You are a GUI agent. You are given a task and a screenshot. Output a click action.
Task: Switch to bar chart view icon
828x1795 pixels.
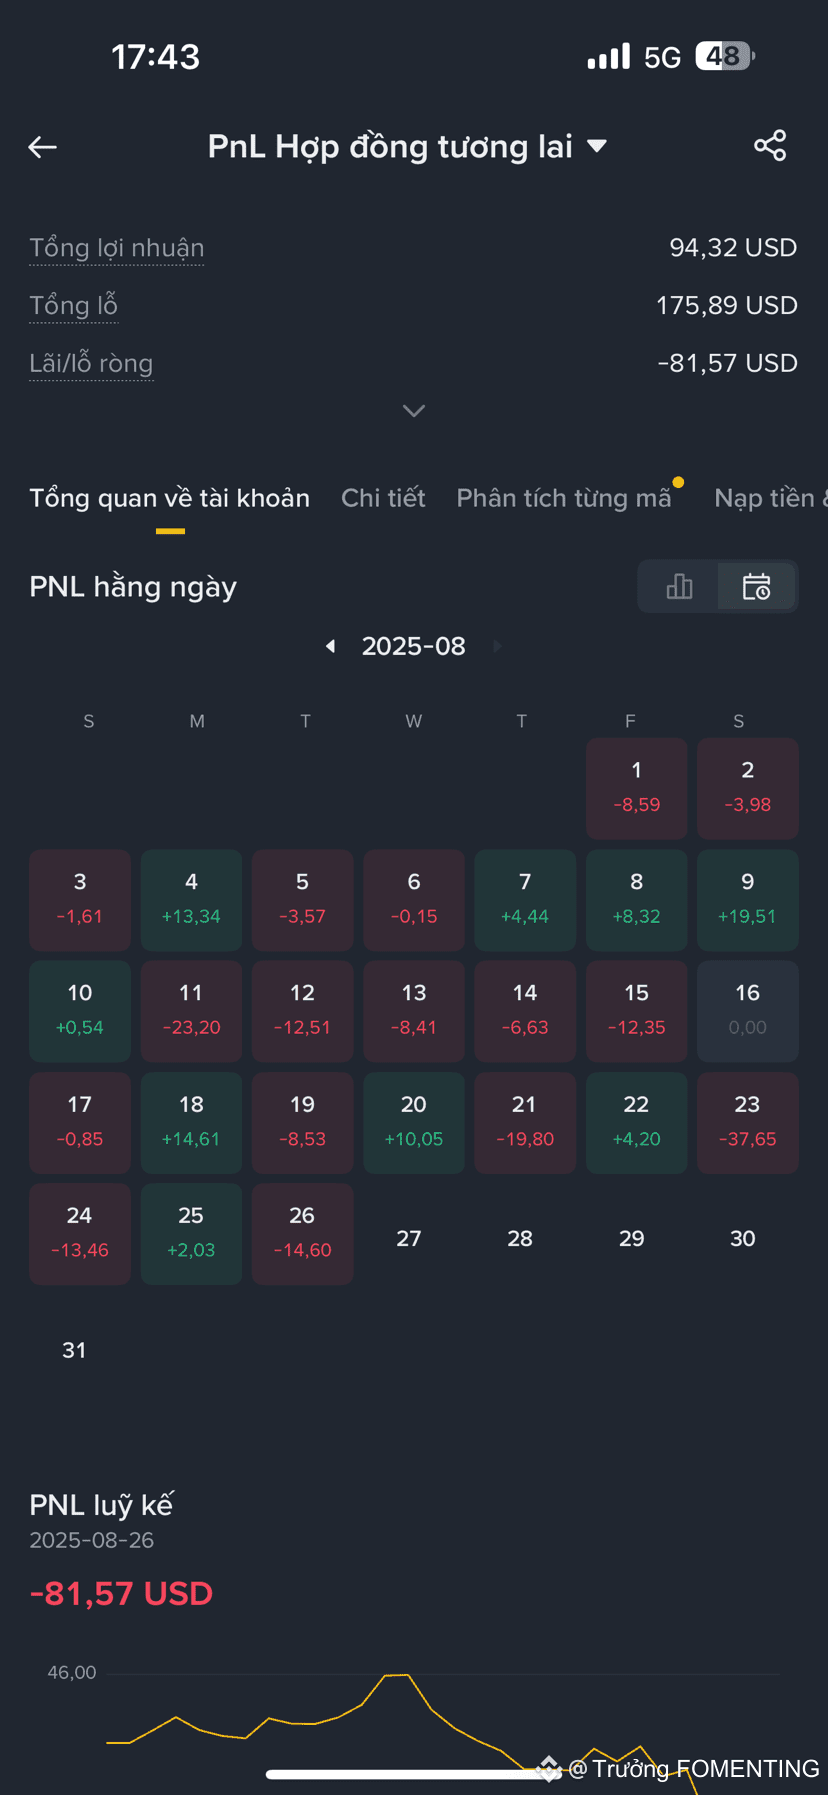pyautogui.click(x=679, y=586)
